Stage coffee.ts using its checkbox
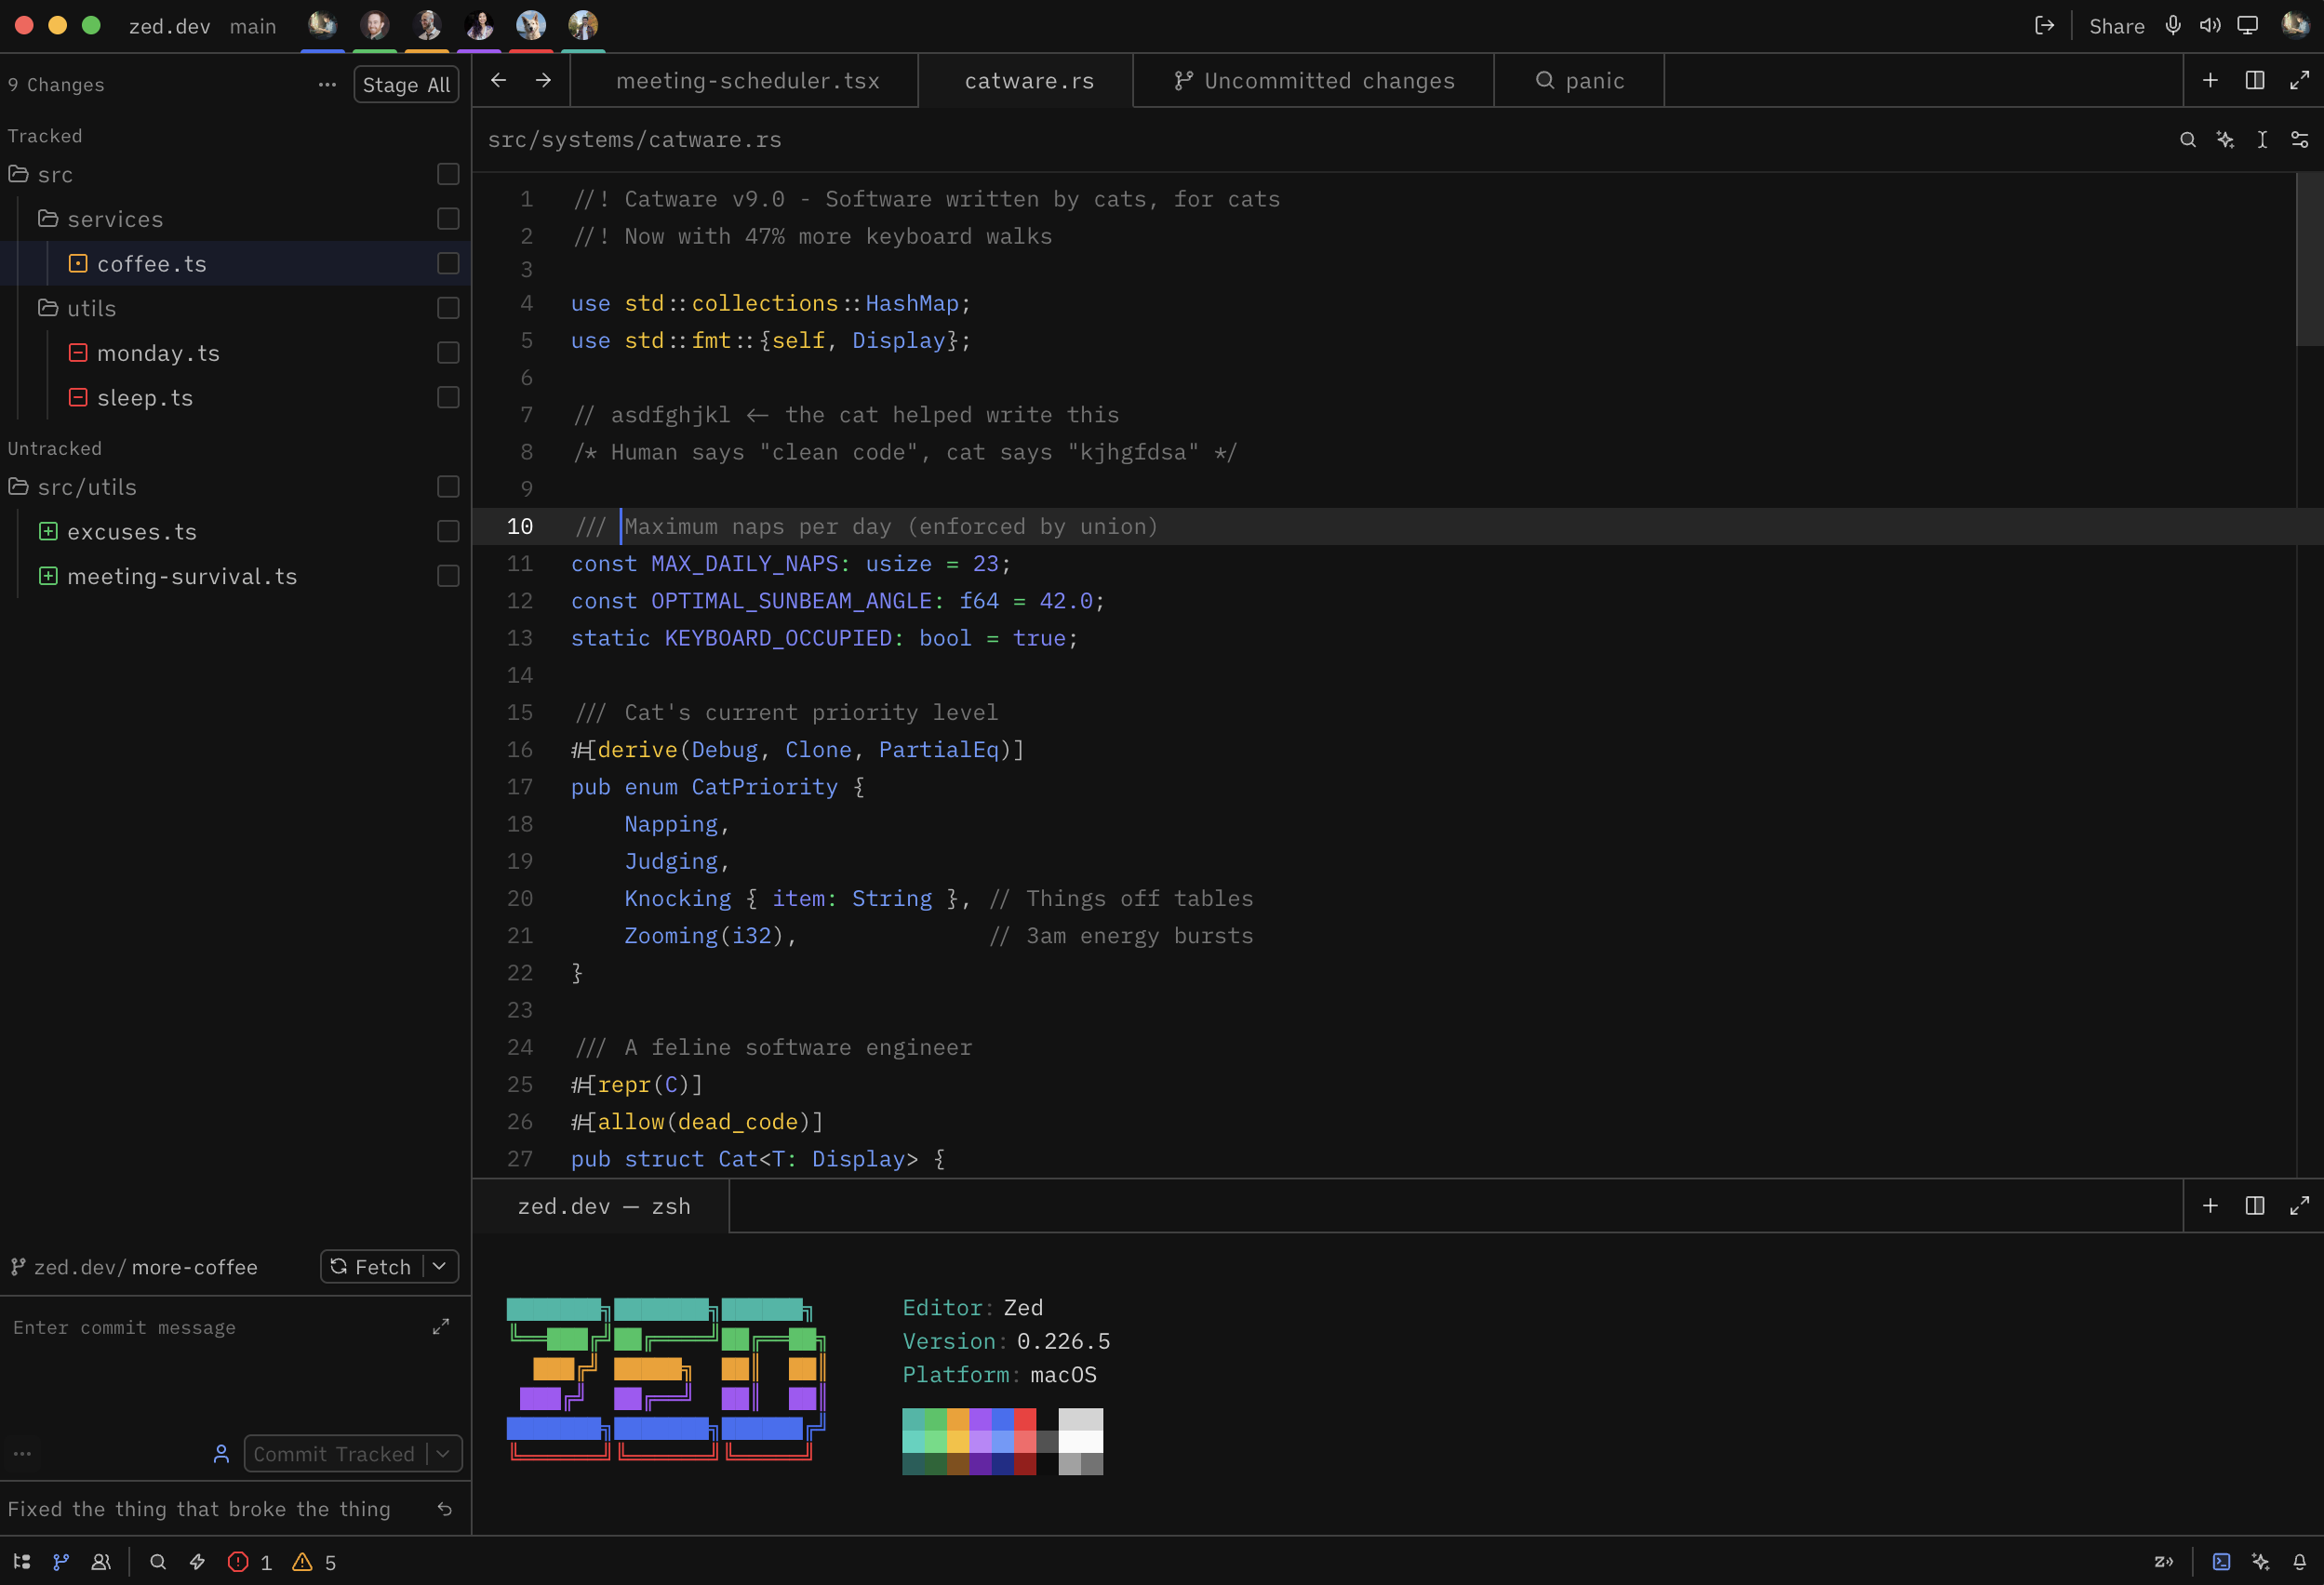2324x1585 pixels. click(448, 263)
